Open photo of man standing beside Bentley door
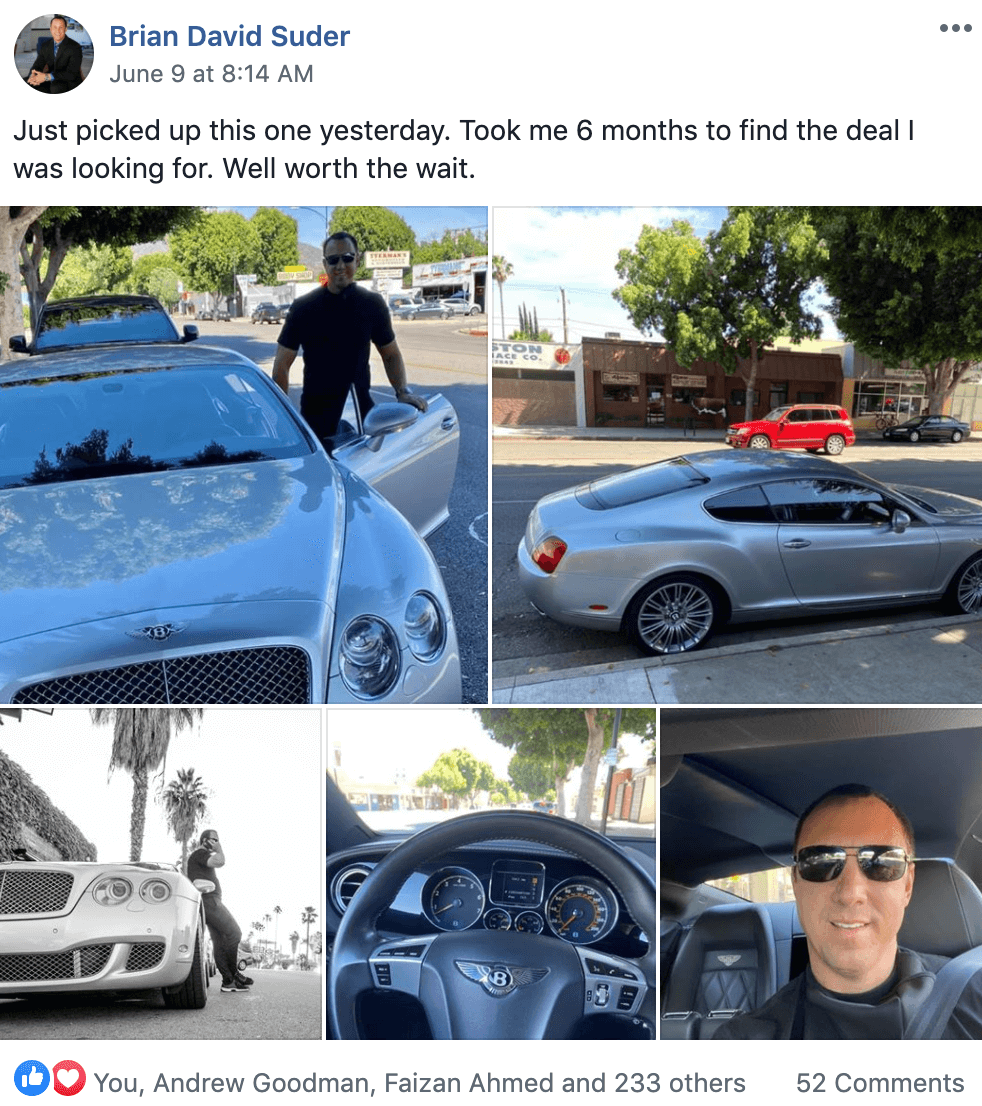 pos(243,454)
